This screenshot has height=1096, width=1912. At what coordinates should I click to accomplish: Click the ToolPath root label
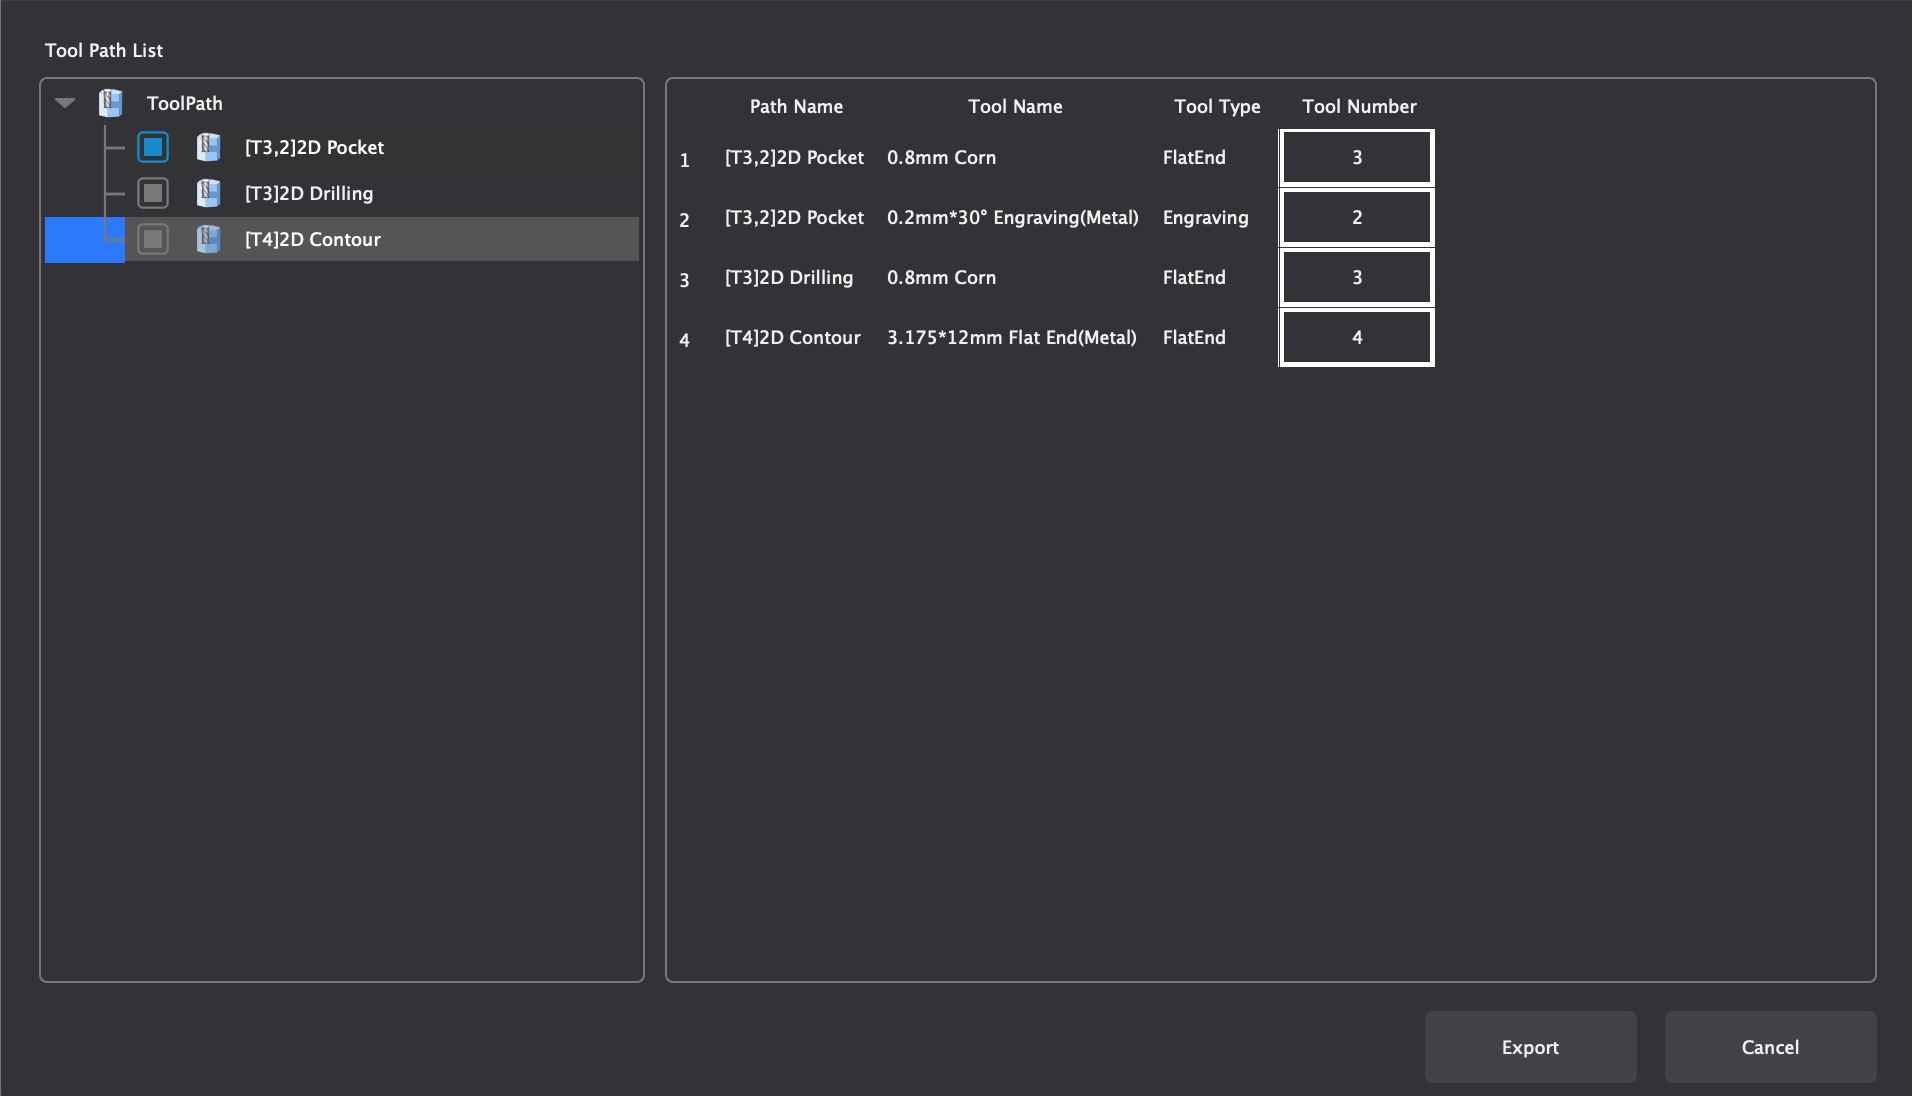(184, 102)
